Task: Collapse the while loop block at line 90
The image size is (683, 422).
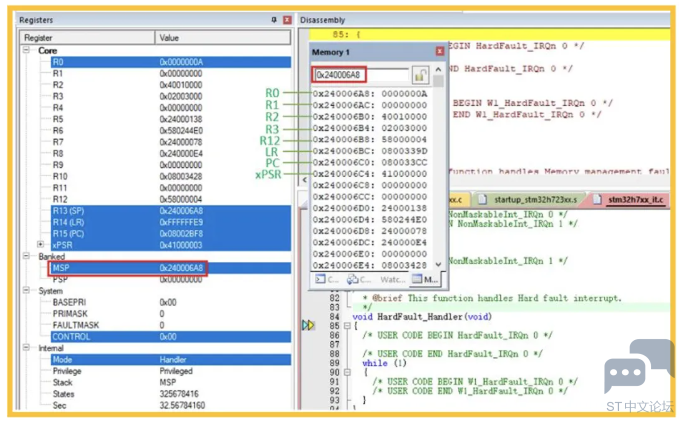Action: coord(347,372)
